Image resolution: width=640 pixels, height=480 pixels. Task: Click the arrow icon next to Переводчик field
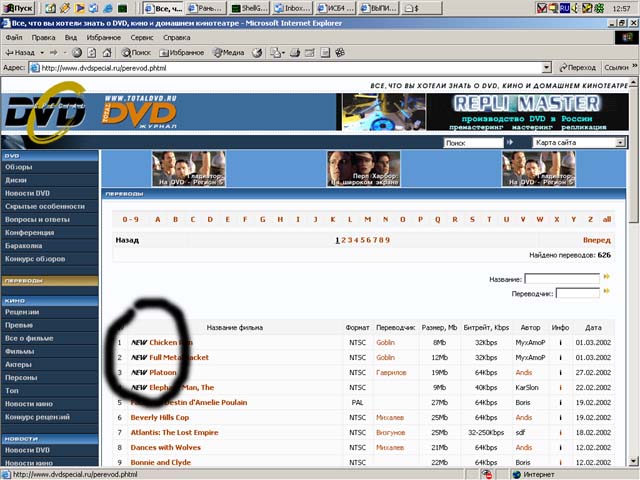(x=607, y=291)
